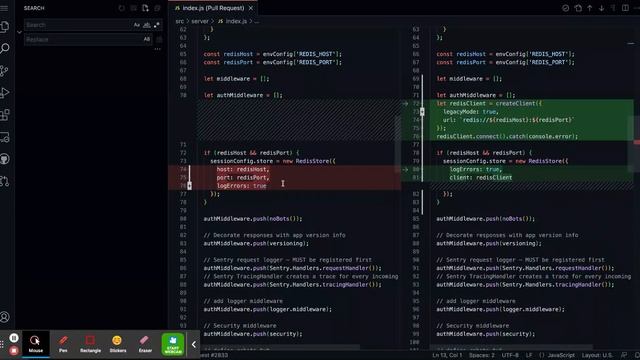The width and height of the screenshot is (640, 360).
Task: Open the Source Control view
Action: tap(5, 71)
